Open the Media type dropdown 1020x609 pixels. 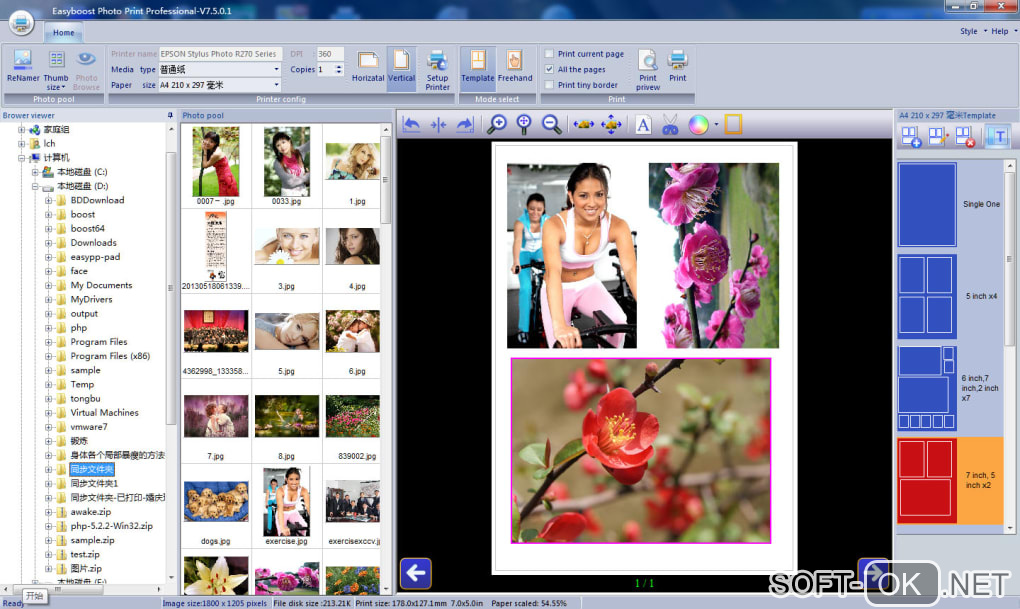(x=276, y=69)
